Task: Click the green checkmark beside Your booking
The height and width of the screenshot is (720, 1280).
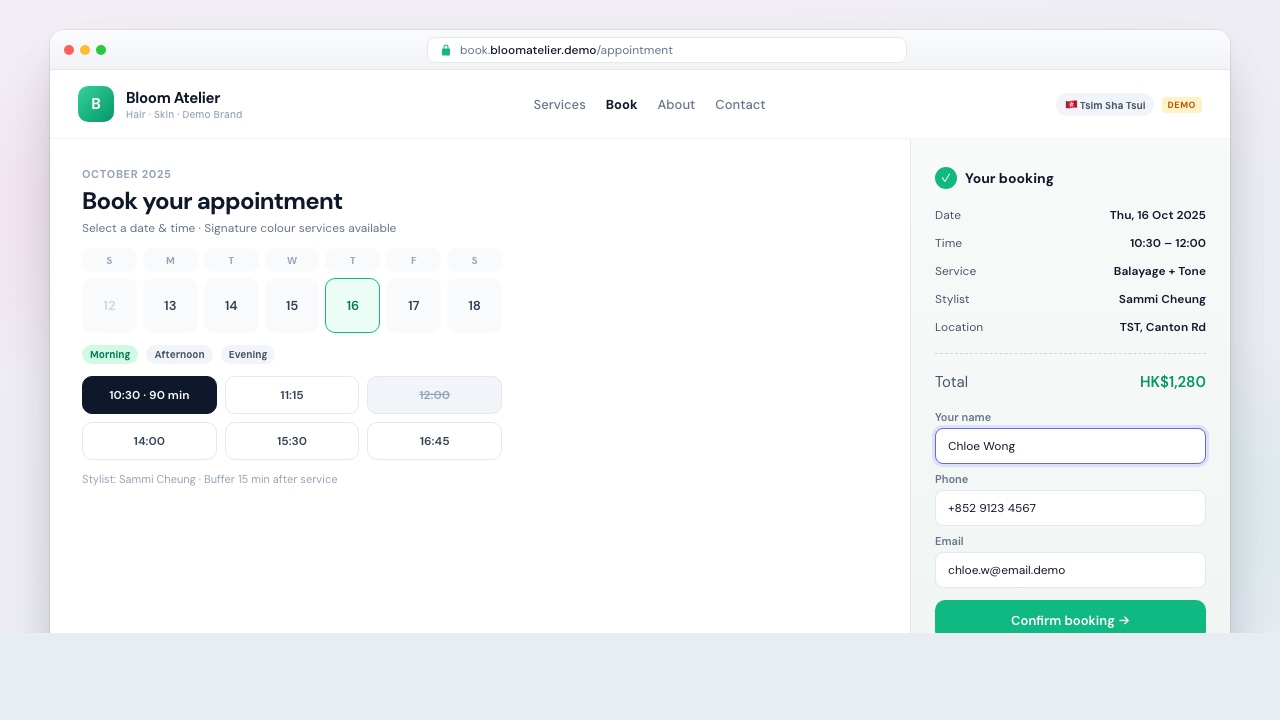Action: click(x=946, y=178)
